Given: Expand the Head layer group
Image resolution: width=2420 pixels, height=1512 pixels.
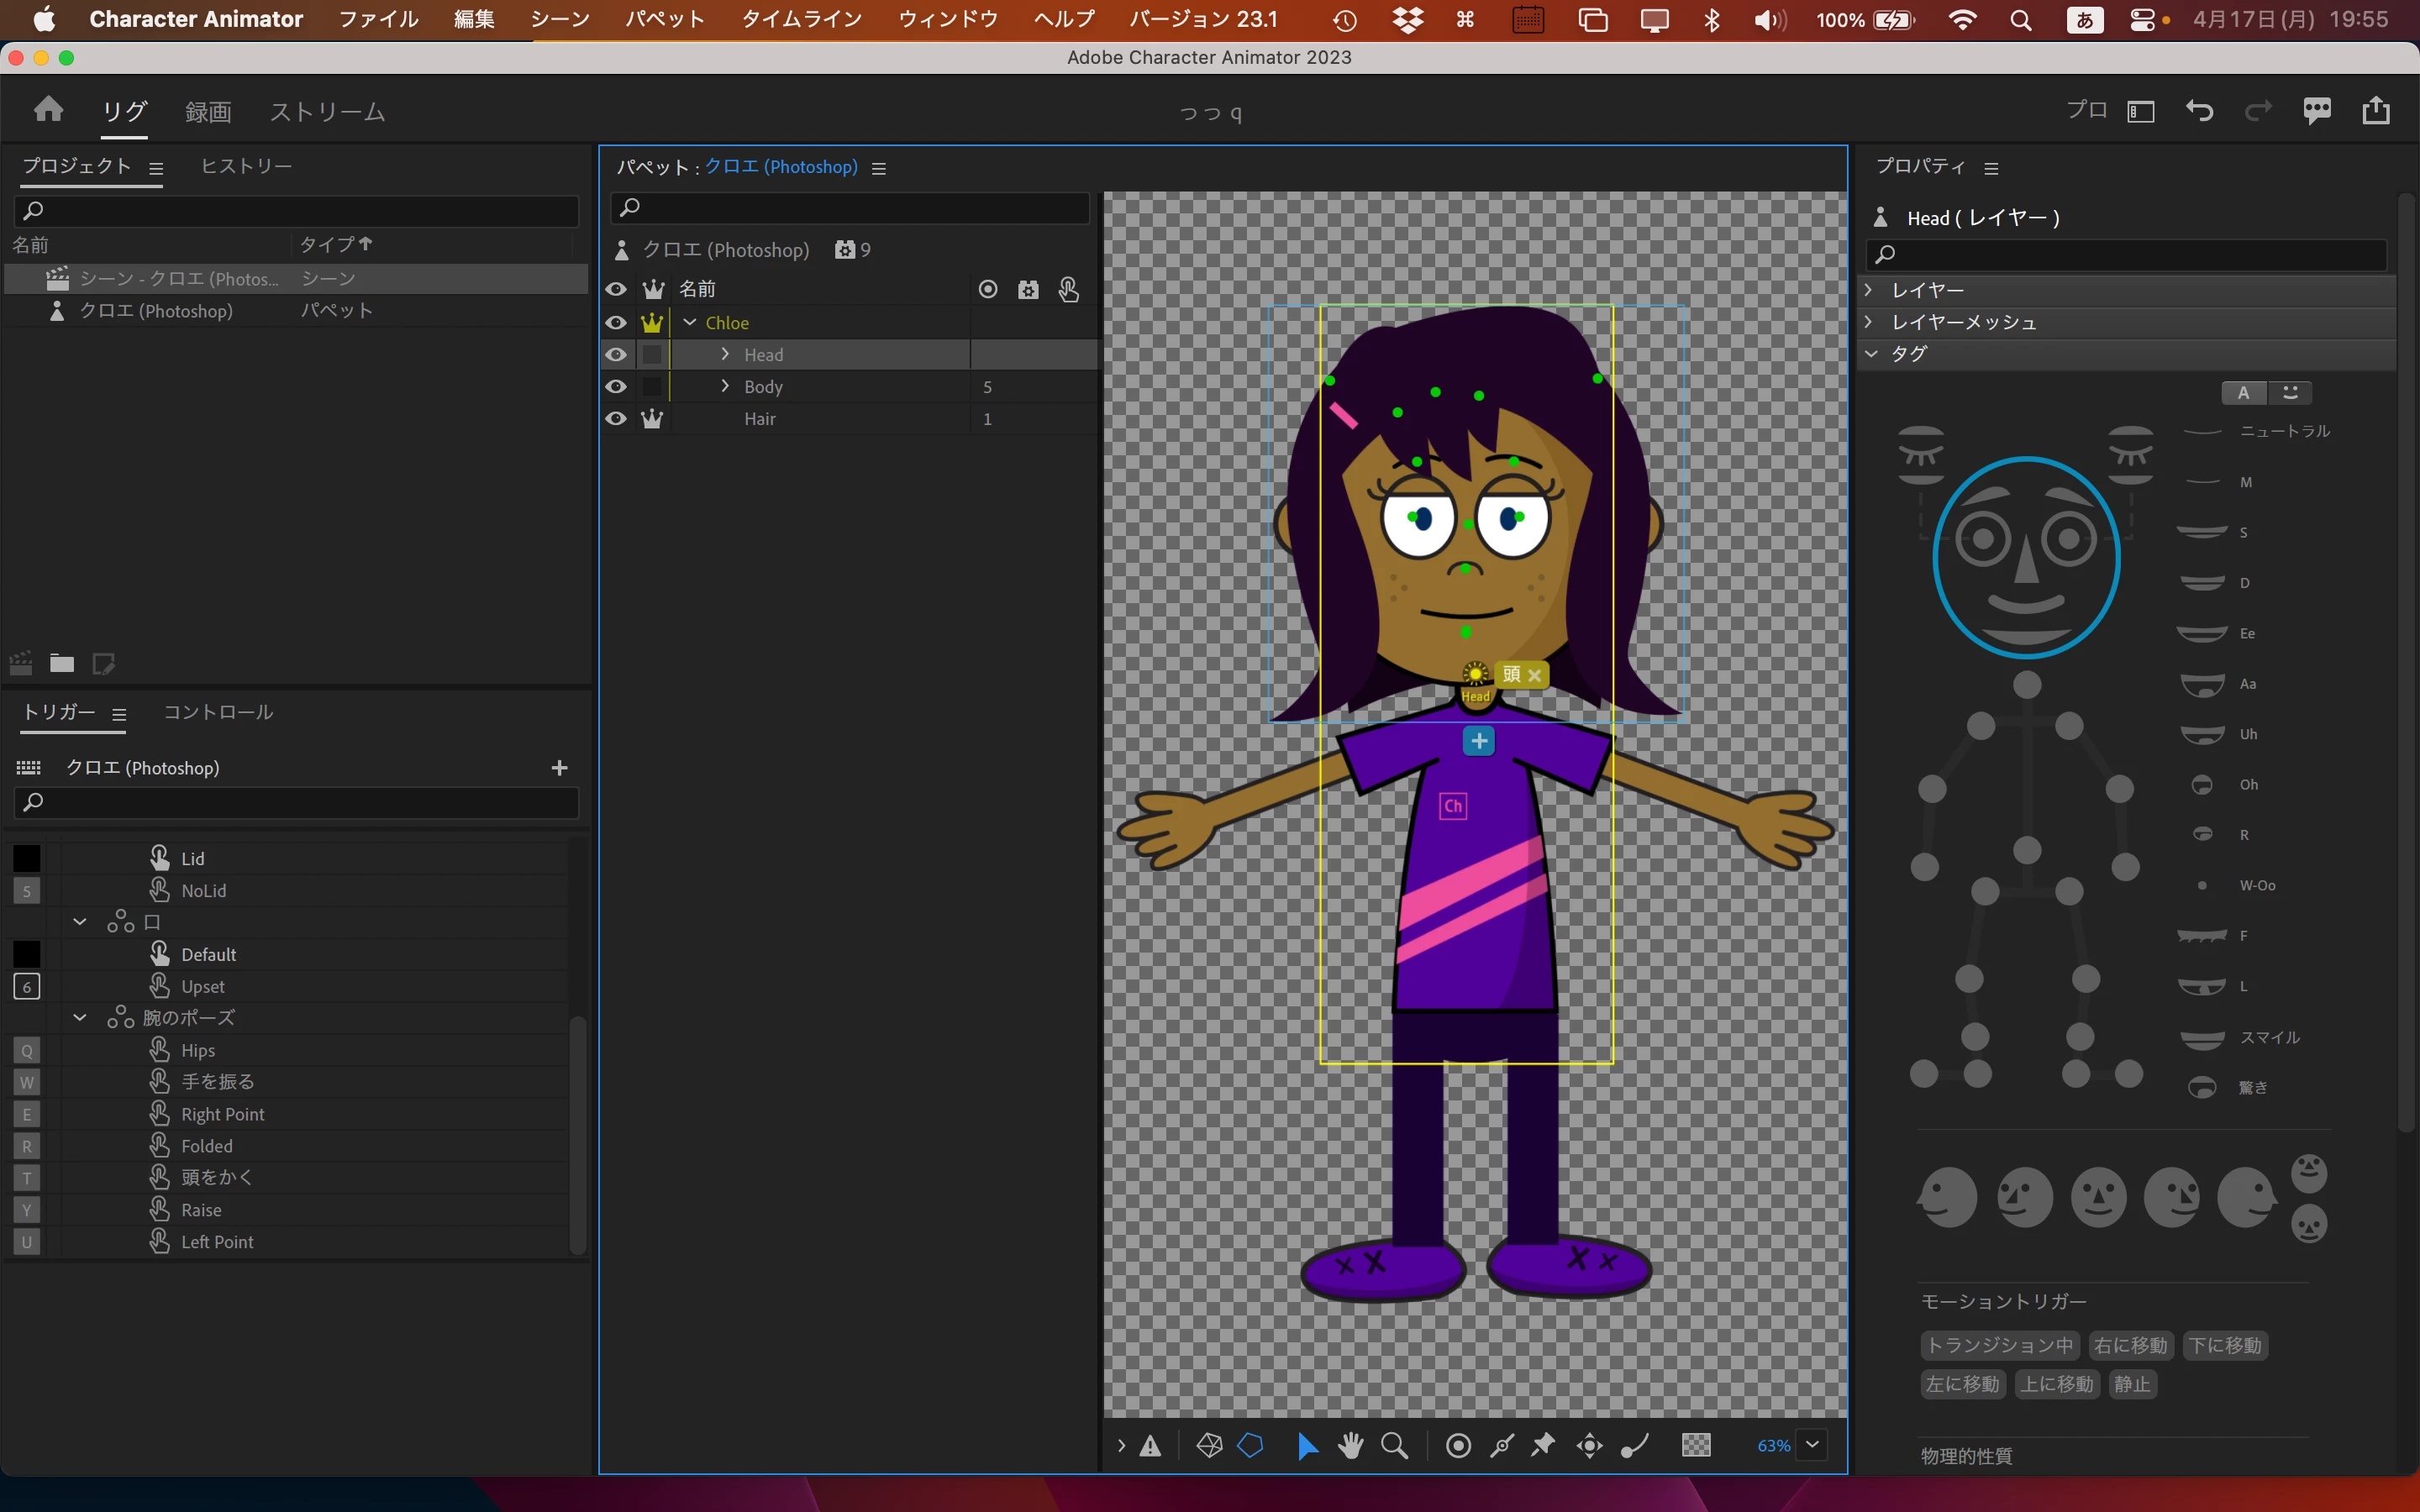Looking at the screenshot, I should (x=725, y=355).
